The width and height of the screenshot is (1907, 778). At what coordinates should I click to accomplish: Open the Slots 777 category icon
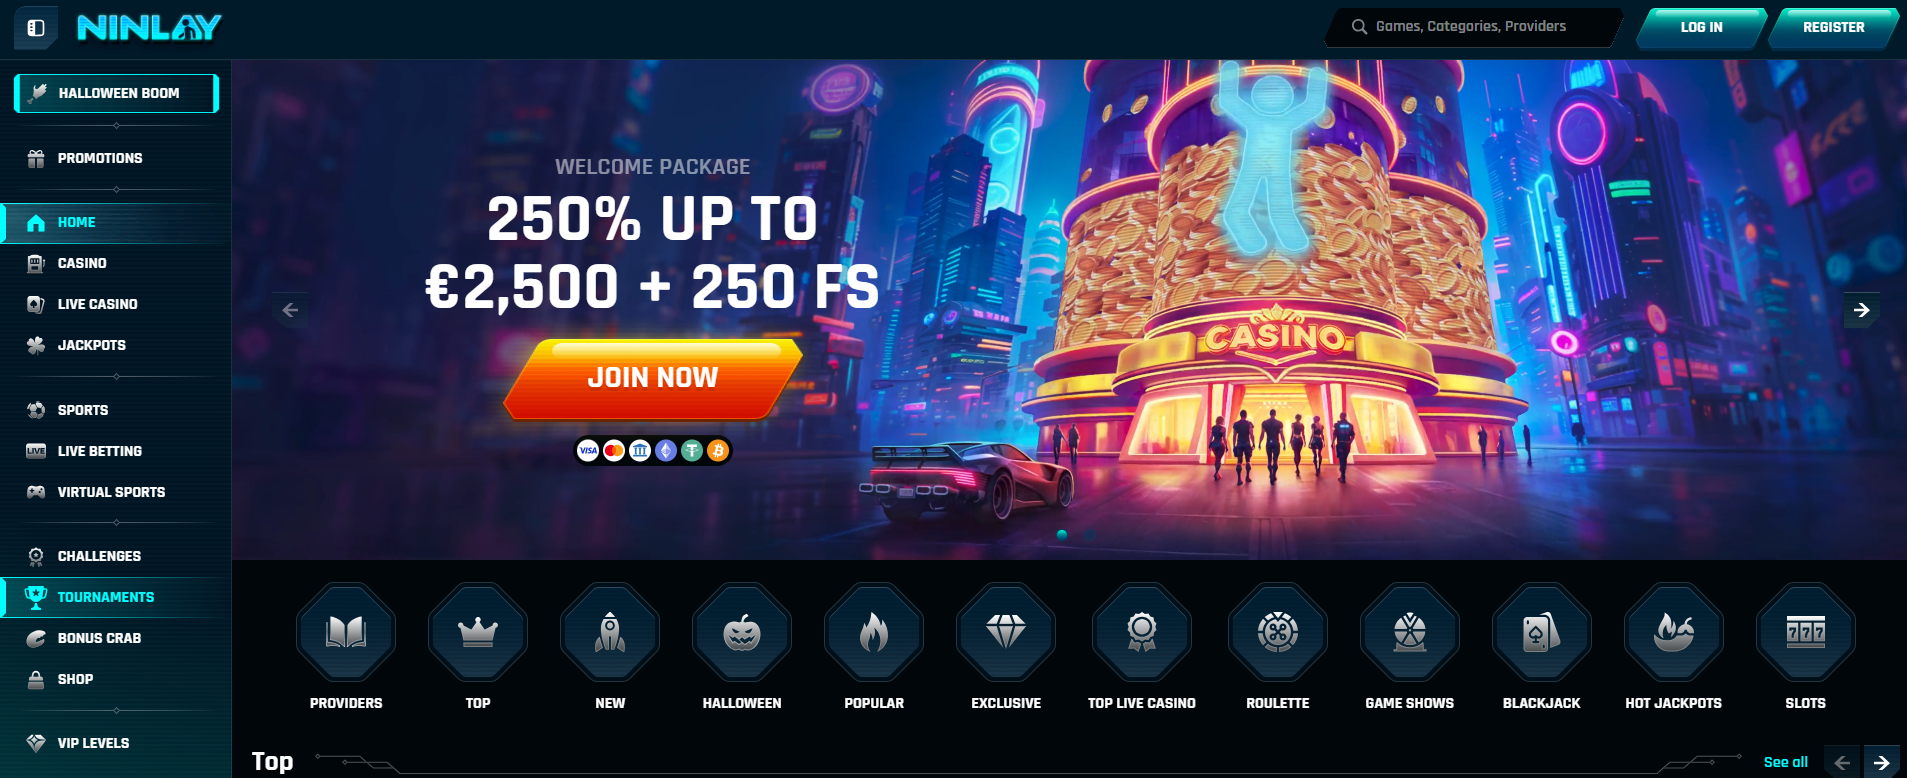coord(1806,632)
